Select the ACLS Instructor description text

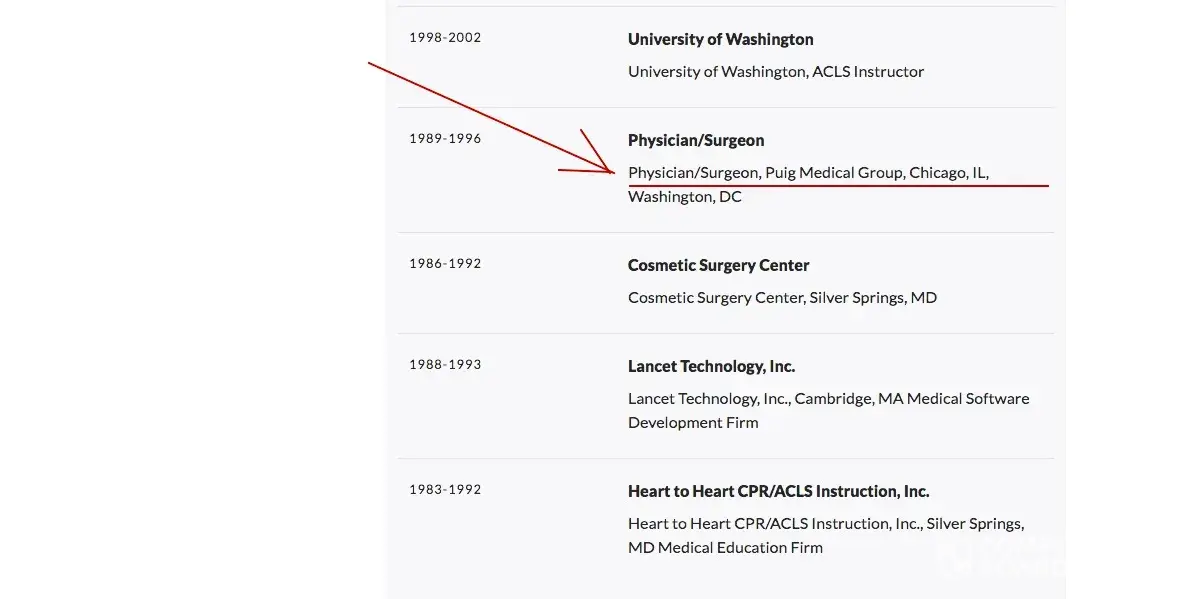776,71
